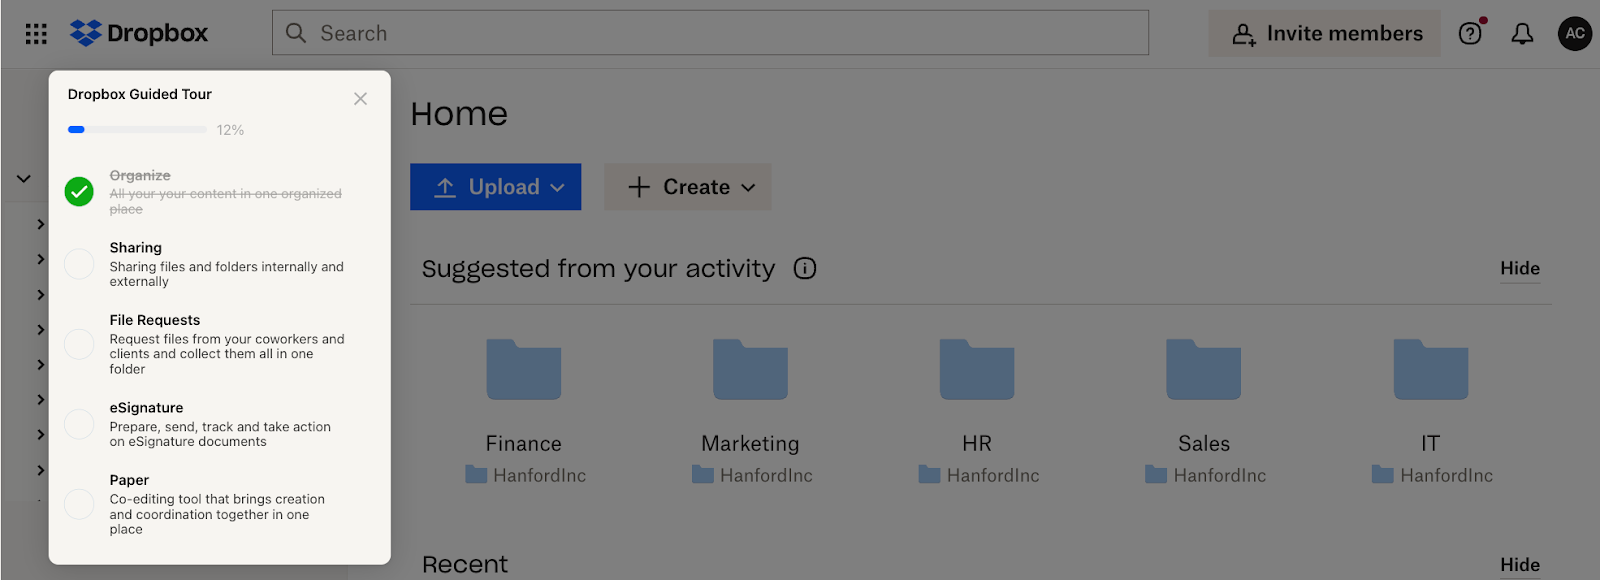Open the HR folder icon
The height and width of the screenshot is (580, 1600).
click(x=977, y=369)
